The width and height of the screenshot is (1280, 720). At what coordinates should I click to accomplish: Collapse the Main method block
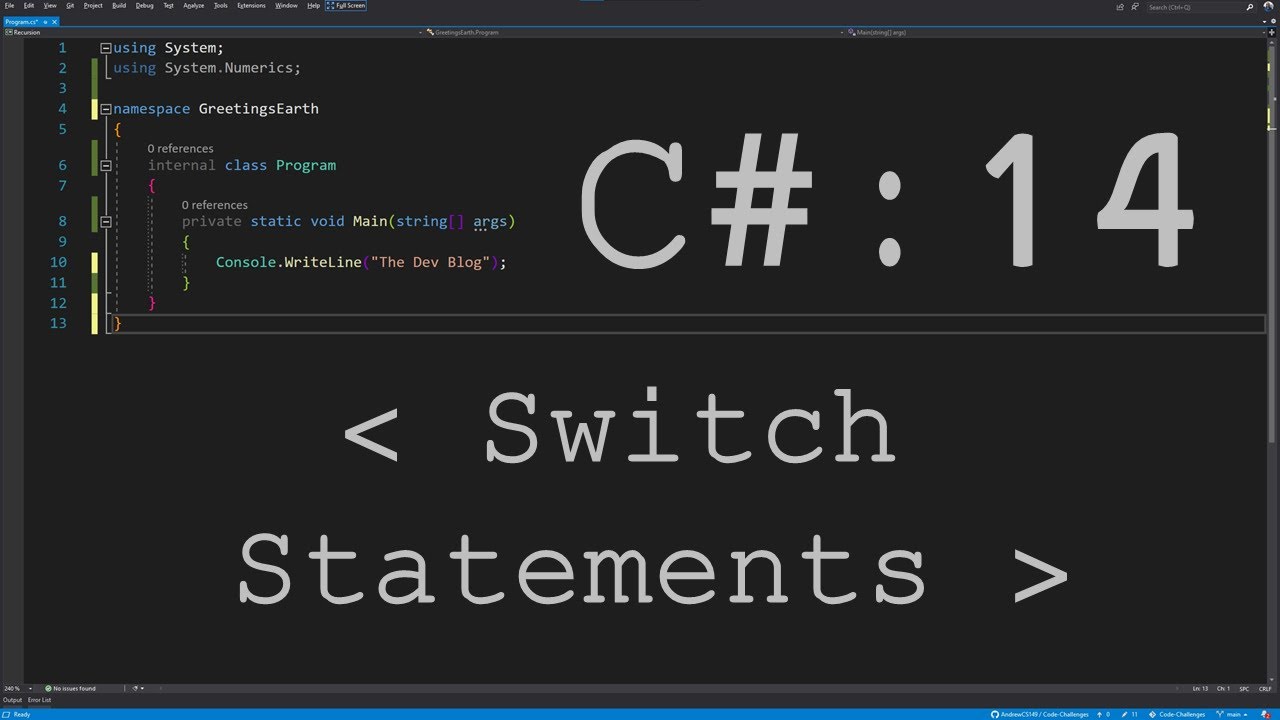105,222
